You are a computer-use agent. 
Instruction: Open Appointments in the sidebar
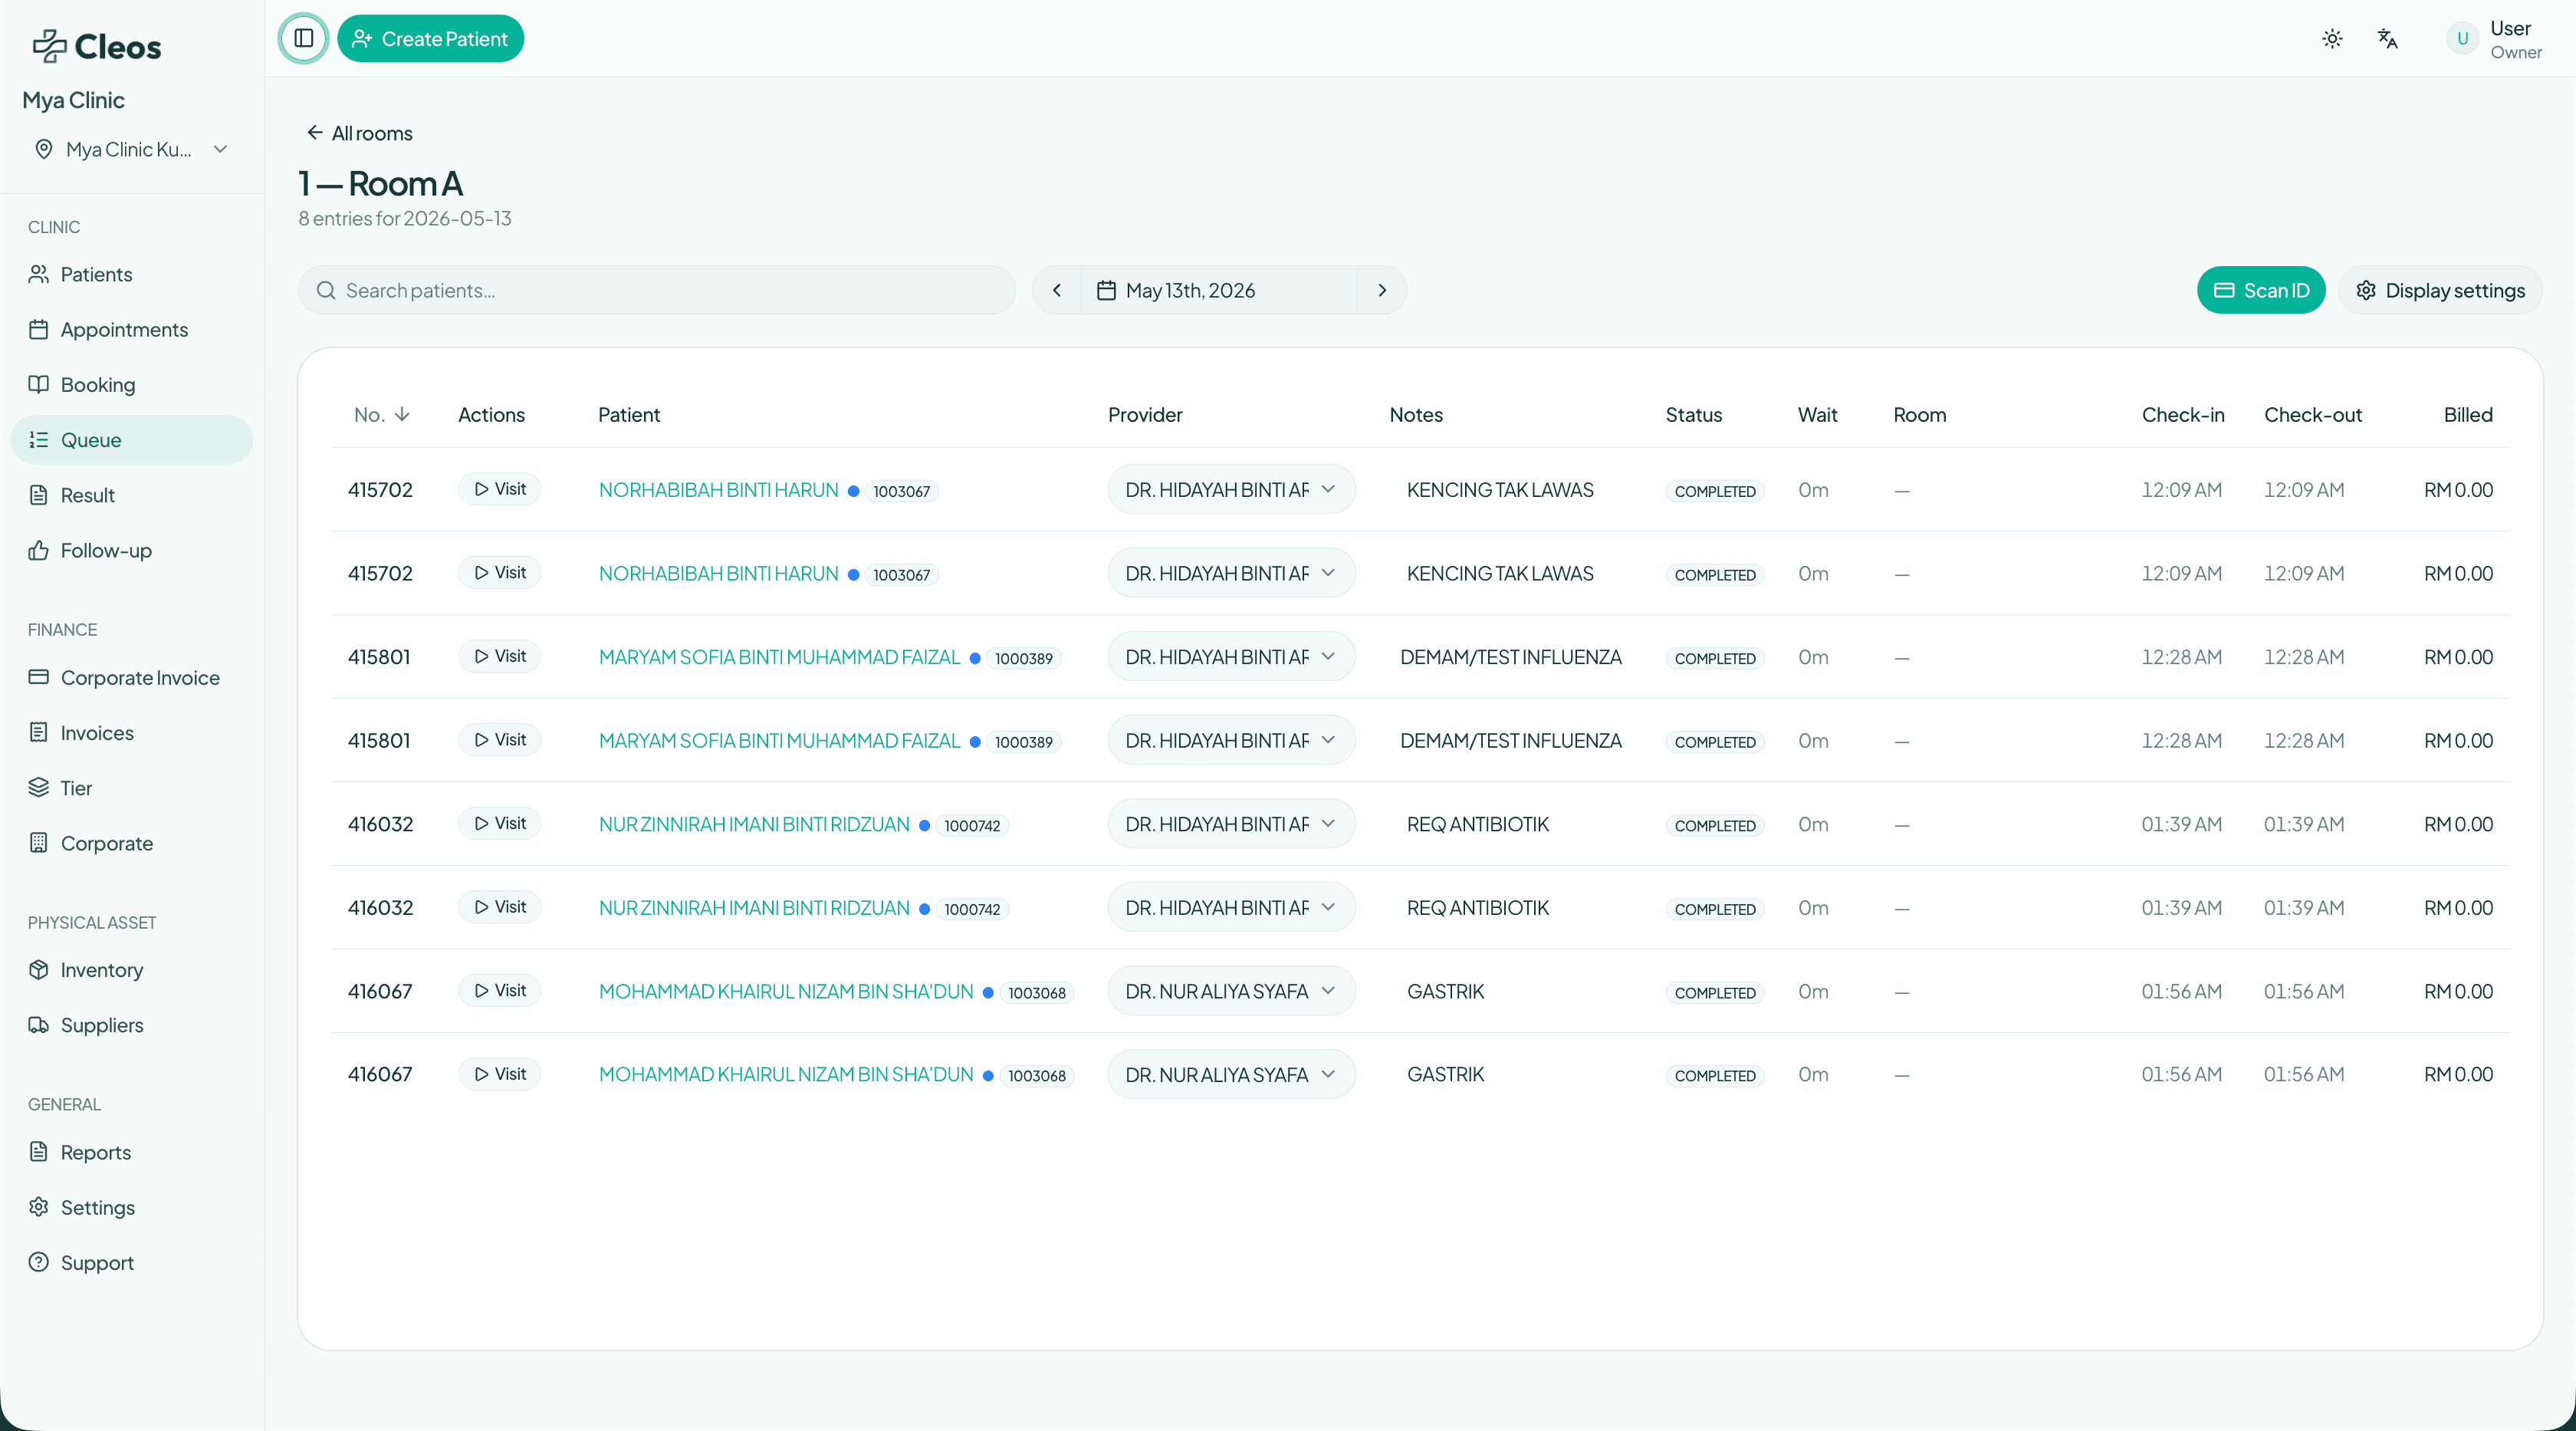click(131, 329)
